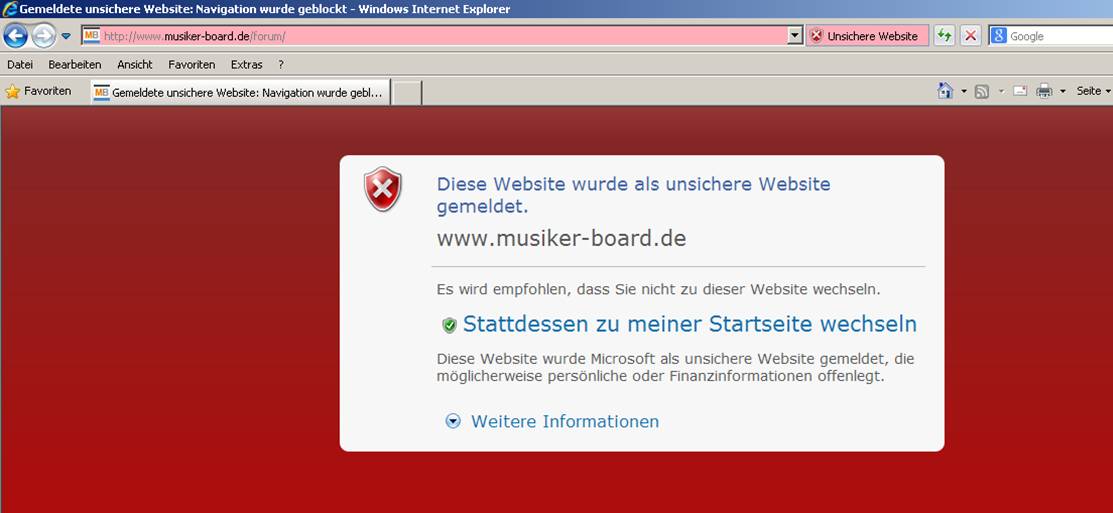Select the Gemeldete unsichere Website tab

tap(241, 92)
